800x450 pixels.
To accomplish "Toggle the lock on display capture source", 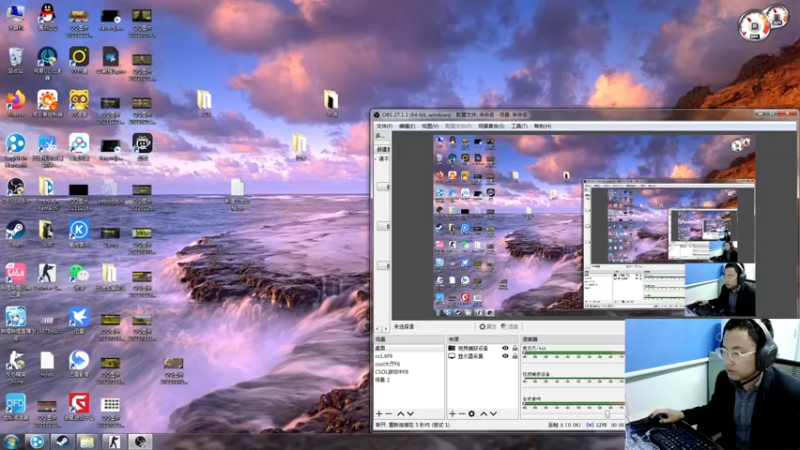I will pos(515,356).
